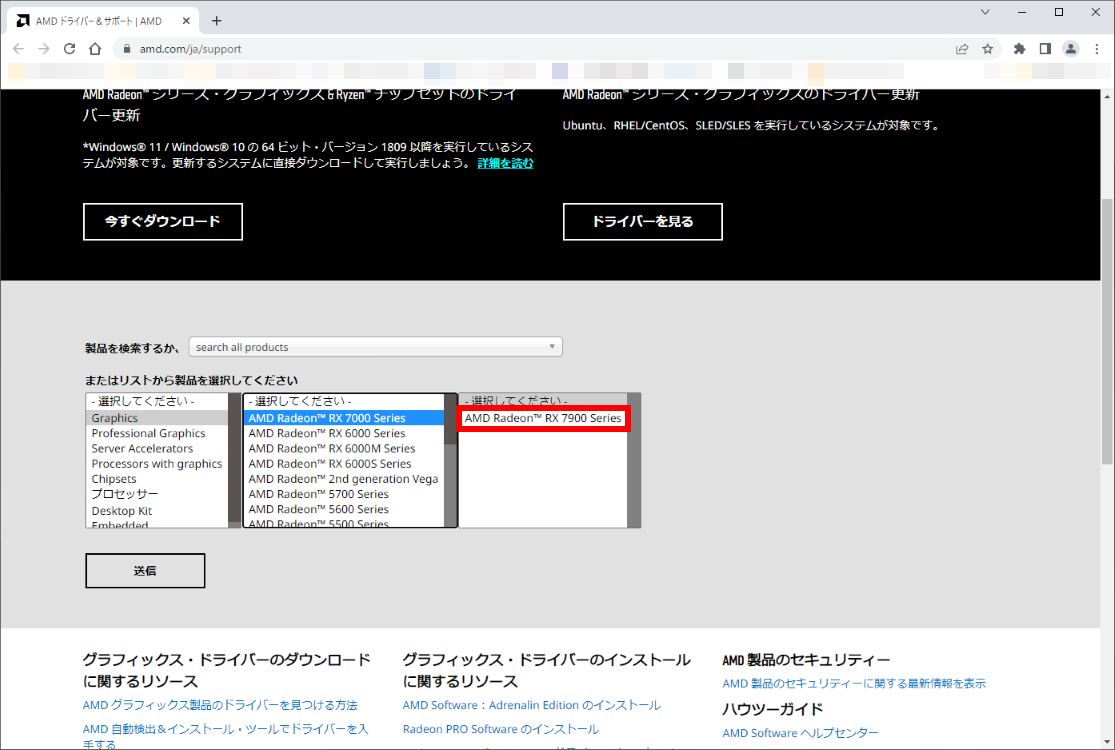1115x750 pixels.
Task: Click the first list's scrollbar
Action: 235,460
